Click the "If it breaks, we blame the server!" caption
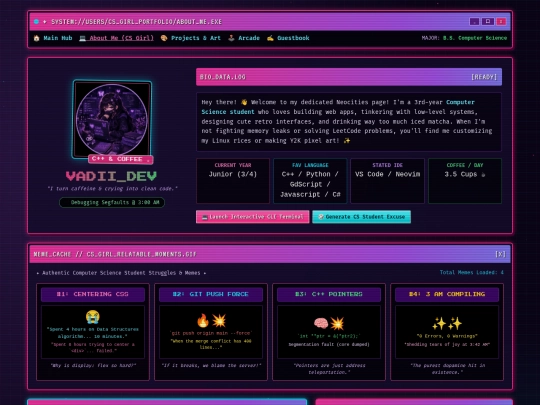Image resolution: width=540 pixels, height=405 pixels. 211,365
